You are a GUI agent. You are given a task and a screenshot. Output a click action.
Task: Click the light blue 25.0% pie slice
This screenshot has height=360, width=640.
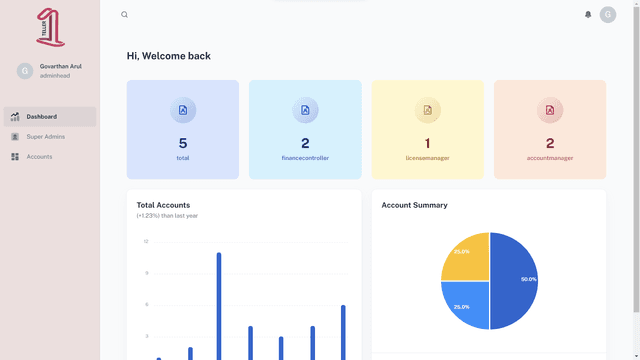click(469, 302)
